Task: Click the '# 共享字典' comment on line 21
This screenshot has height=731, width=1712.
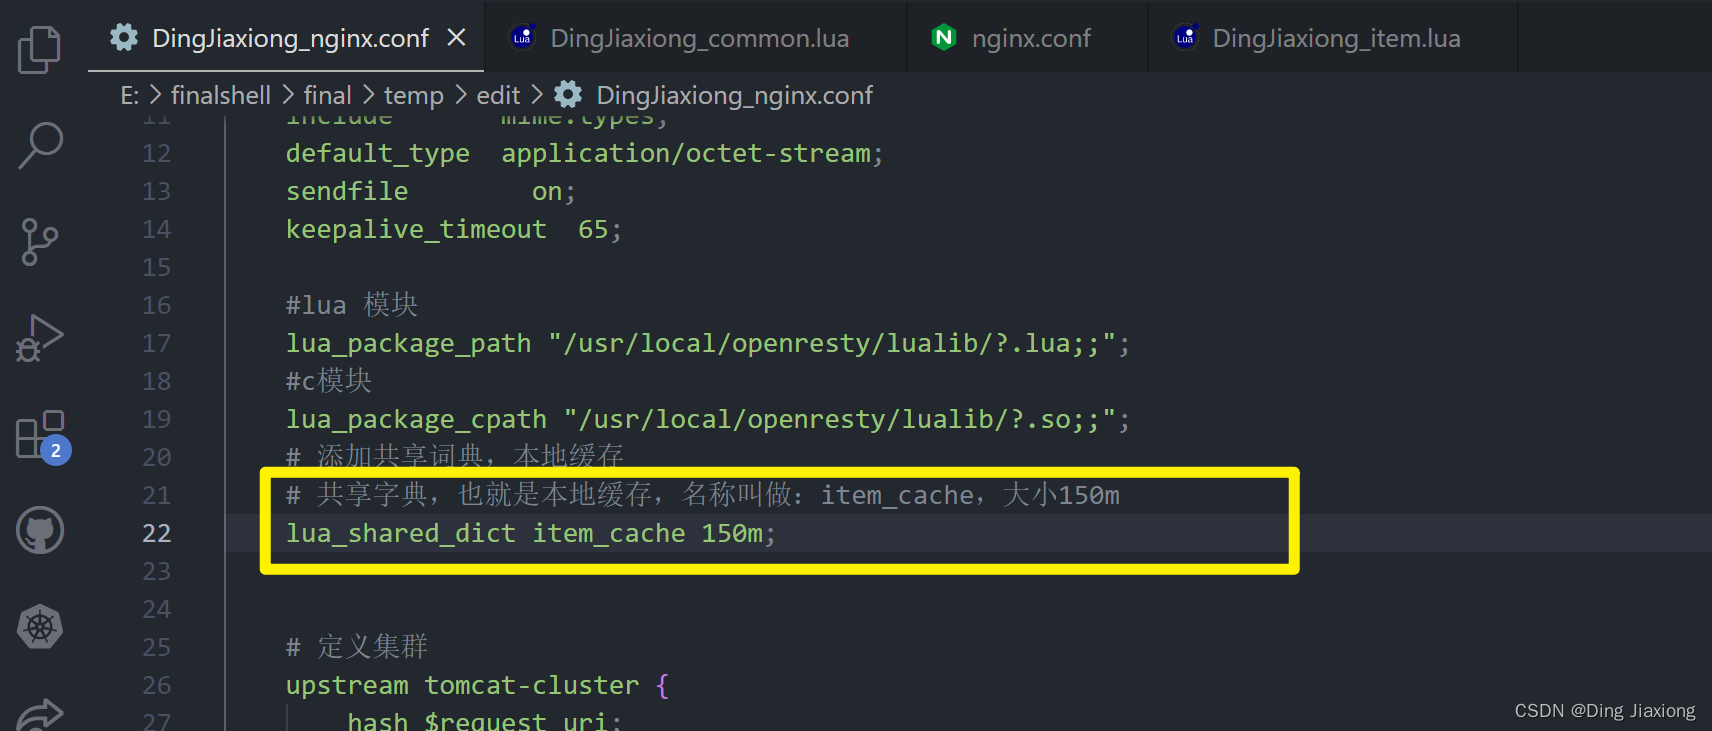Action: (x=702, y=495)
